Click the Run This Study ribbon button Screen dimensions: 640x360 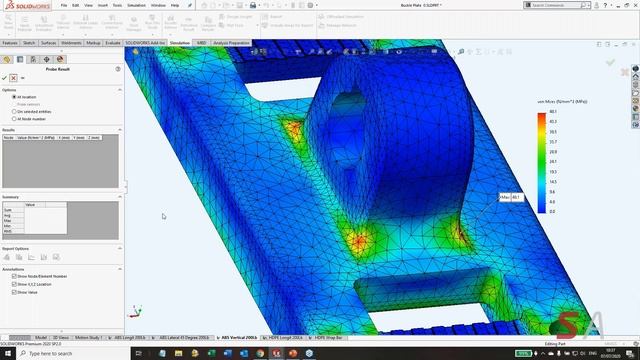[x=152, y=22]
